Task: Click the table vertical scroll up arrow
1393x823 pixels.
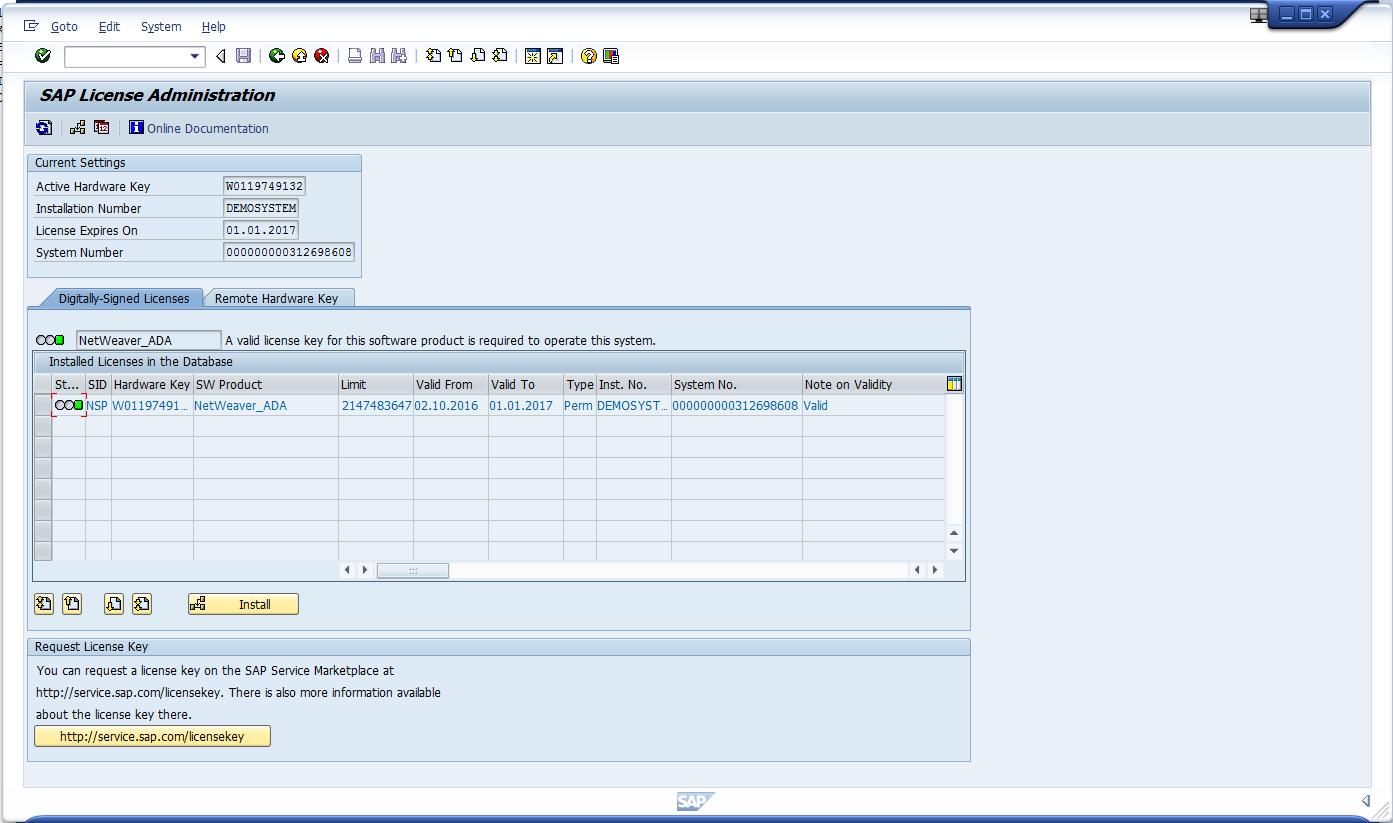Action: (954, 534)
